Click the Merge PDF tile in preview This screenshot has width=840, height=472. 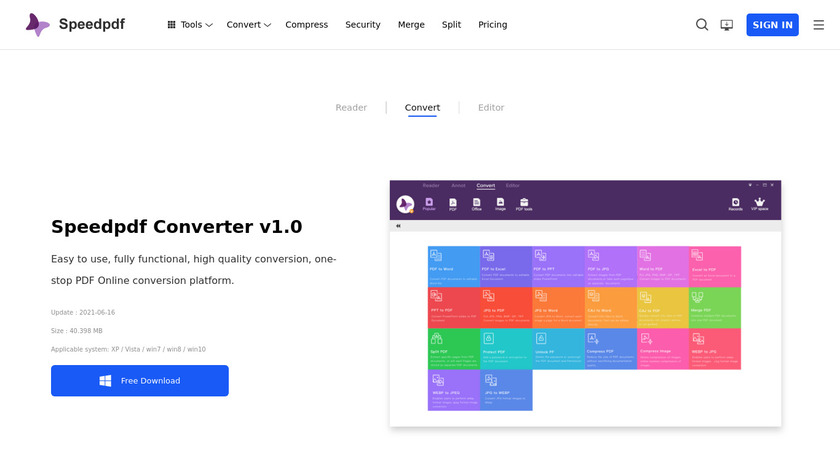pos(715,308)
